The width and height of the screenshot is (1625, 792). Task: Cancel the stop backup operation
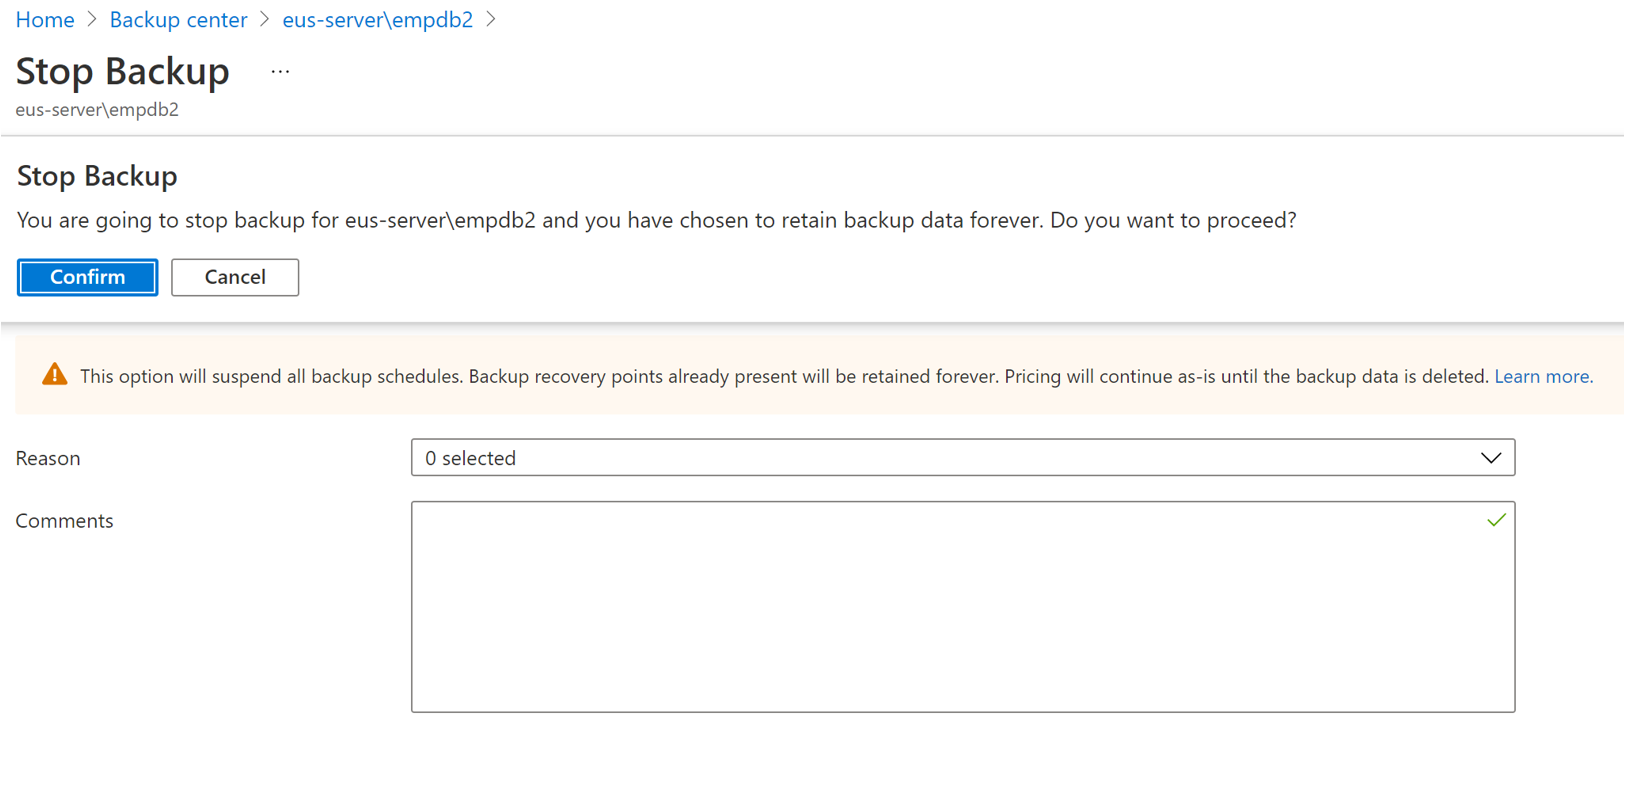tap(234, 277)
